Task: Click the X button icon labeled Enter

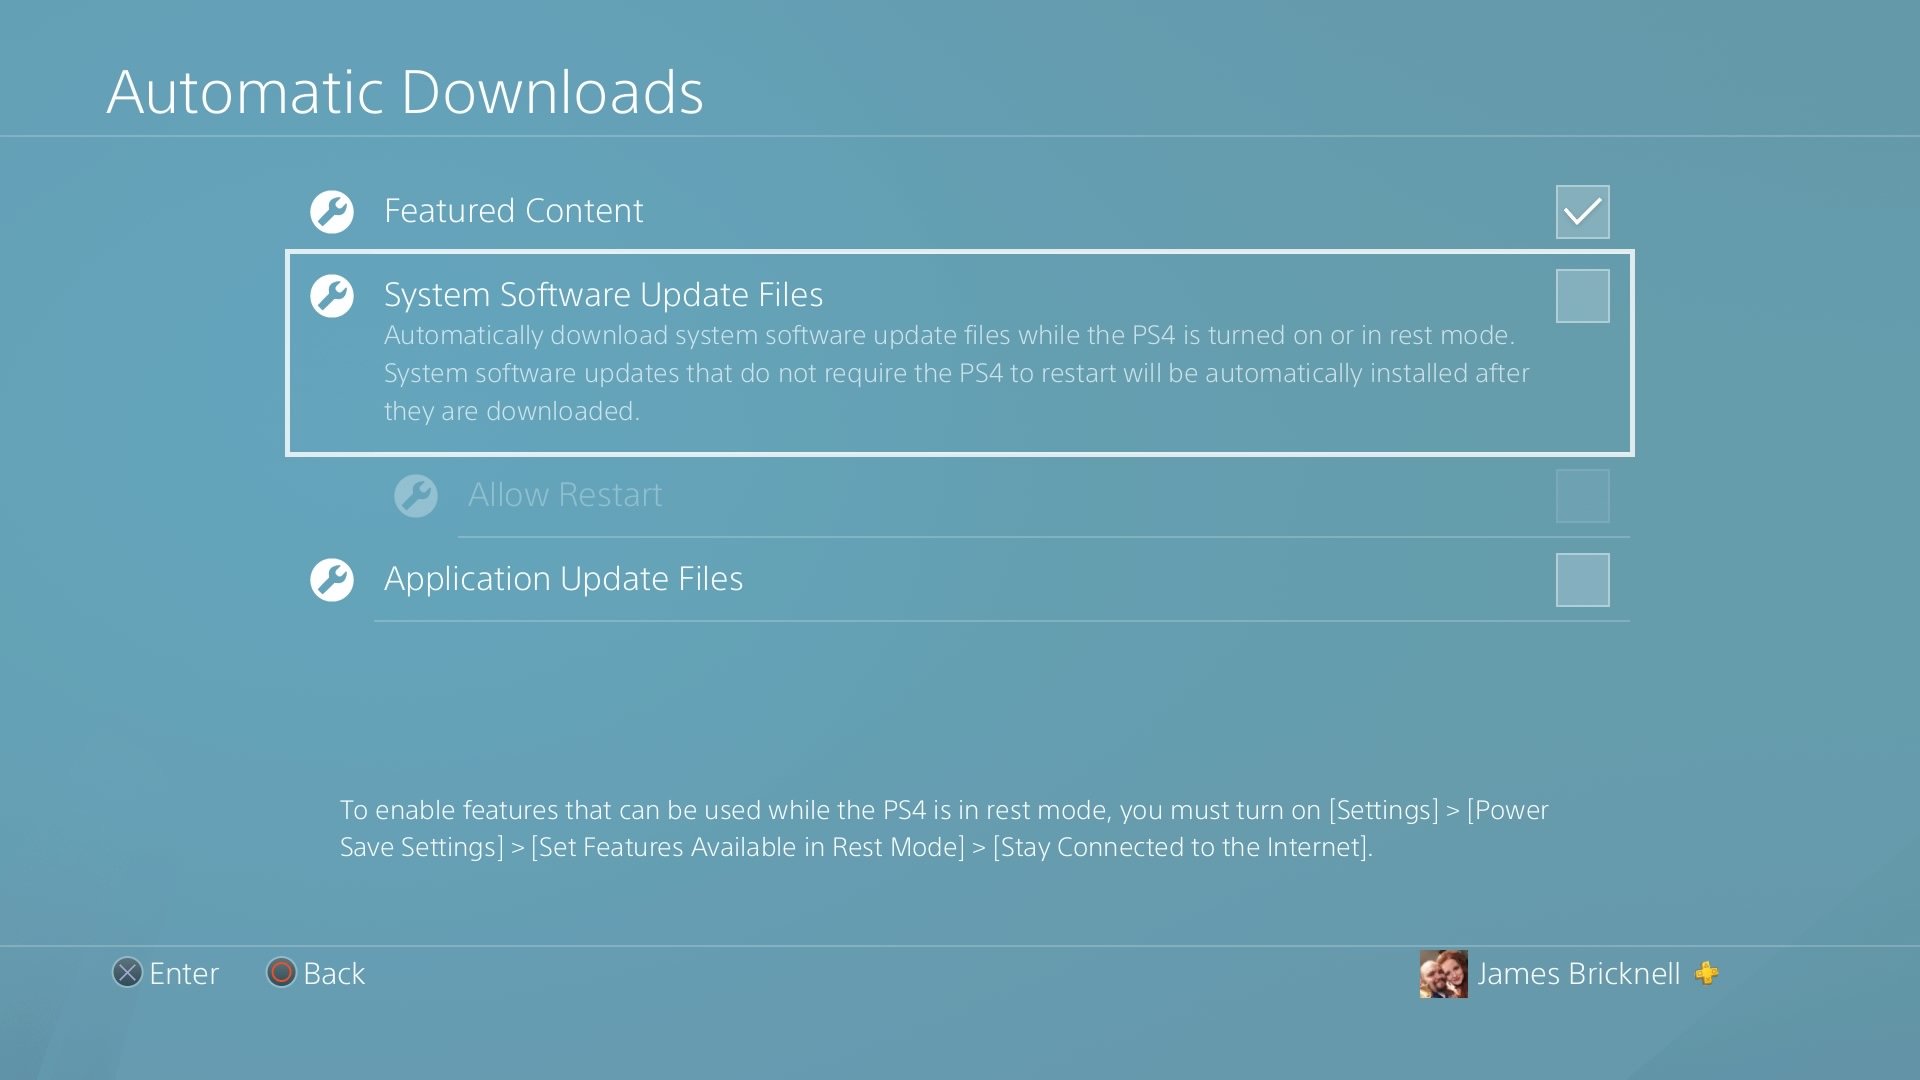Action: tap(127, 973)
